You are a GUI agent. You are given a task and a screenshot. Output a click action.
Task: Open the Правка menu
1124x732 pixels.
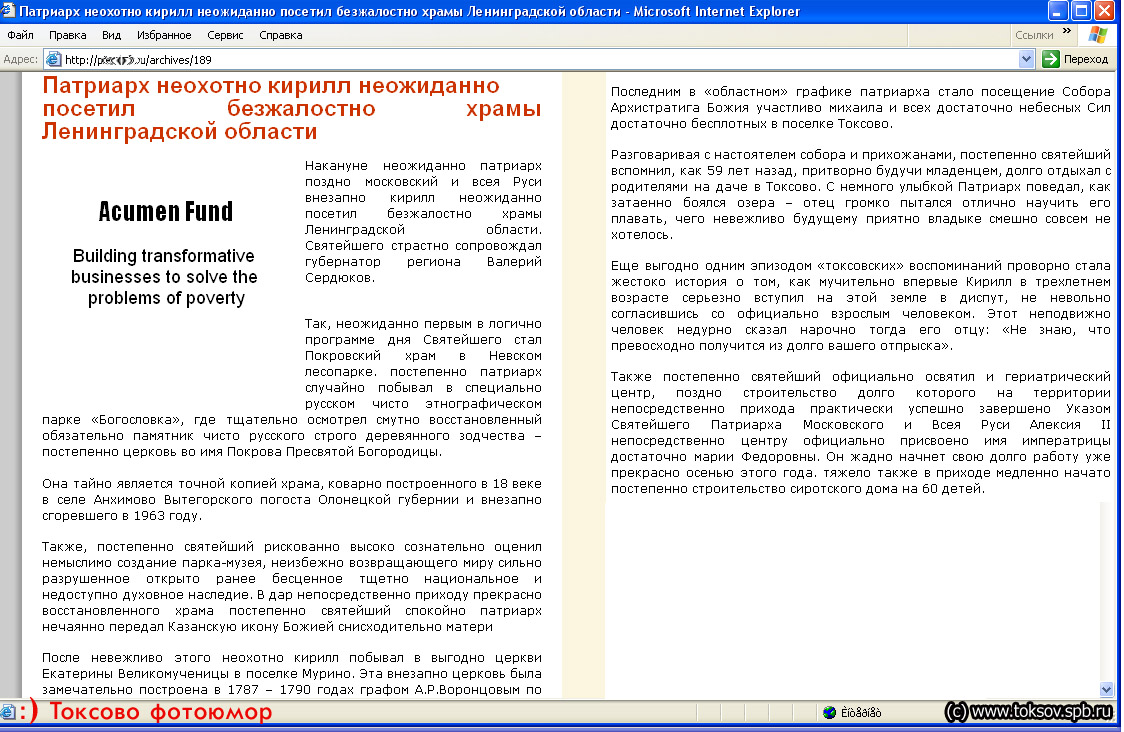point(67,35)
